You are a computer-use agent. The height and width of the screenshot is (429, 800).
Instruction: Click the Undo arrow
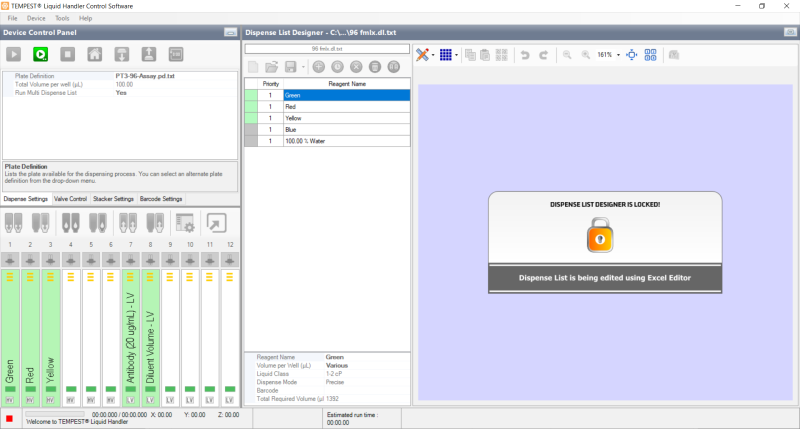(x=525, y=55)
